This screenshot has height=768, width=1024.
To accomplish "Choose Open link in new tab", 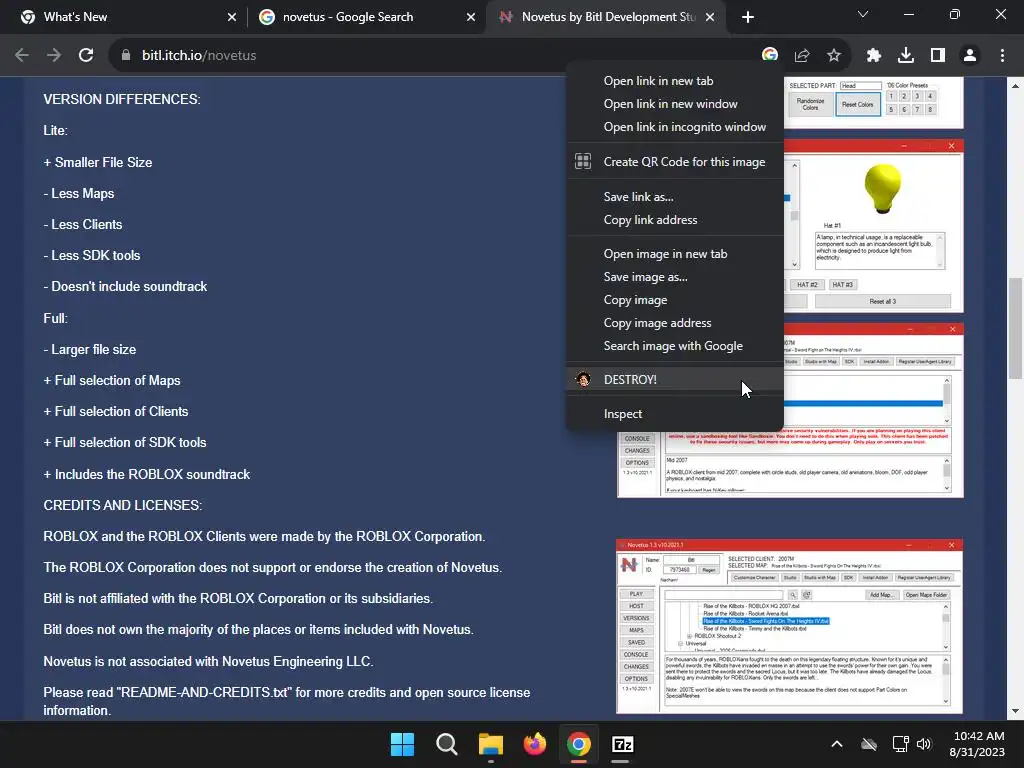I will click(675, 81).
